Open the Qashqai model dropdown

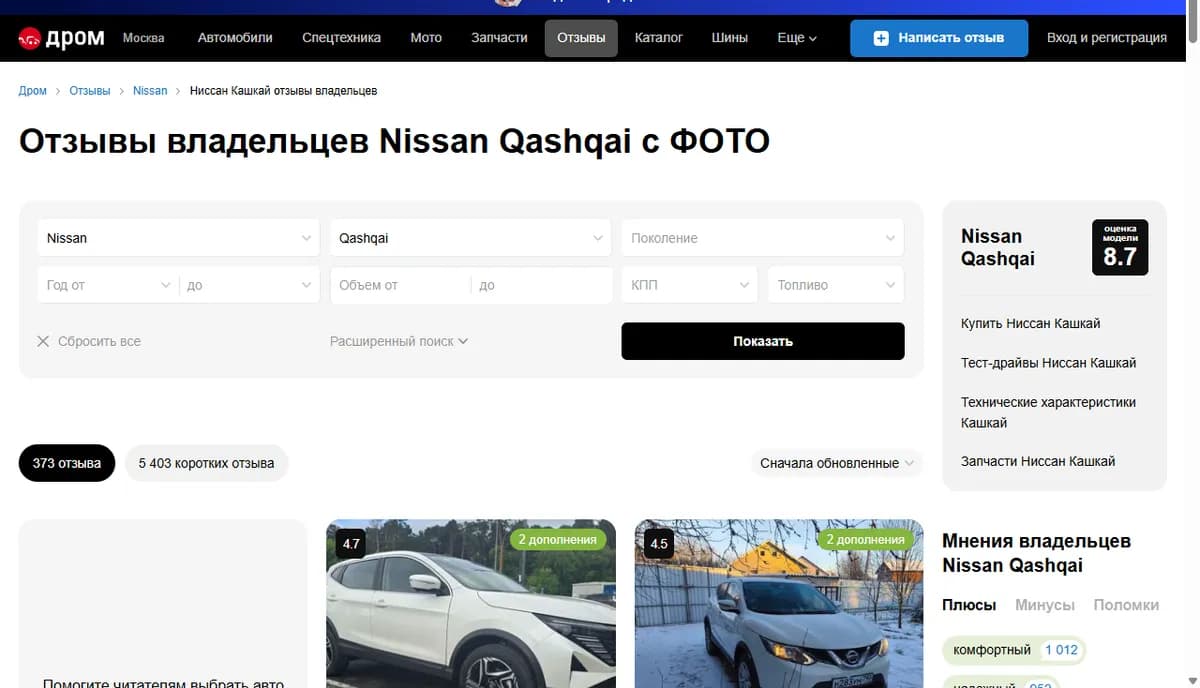coord(471,238)
